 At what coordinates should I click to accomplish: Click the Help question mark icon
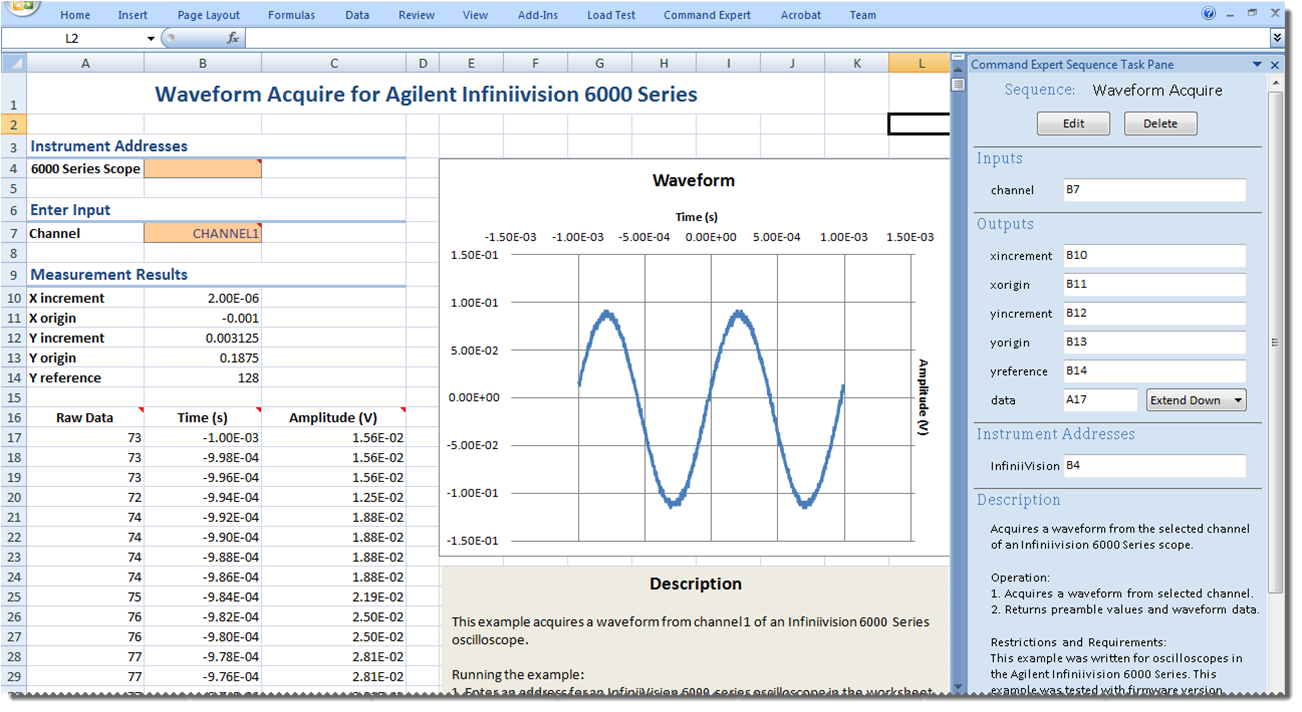(1209, 14)
